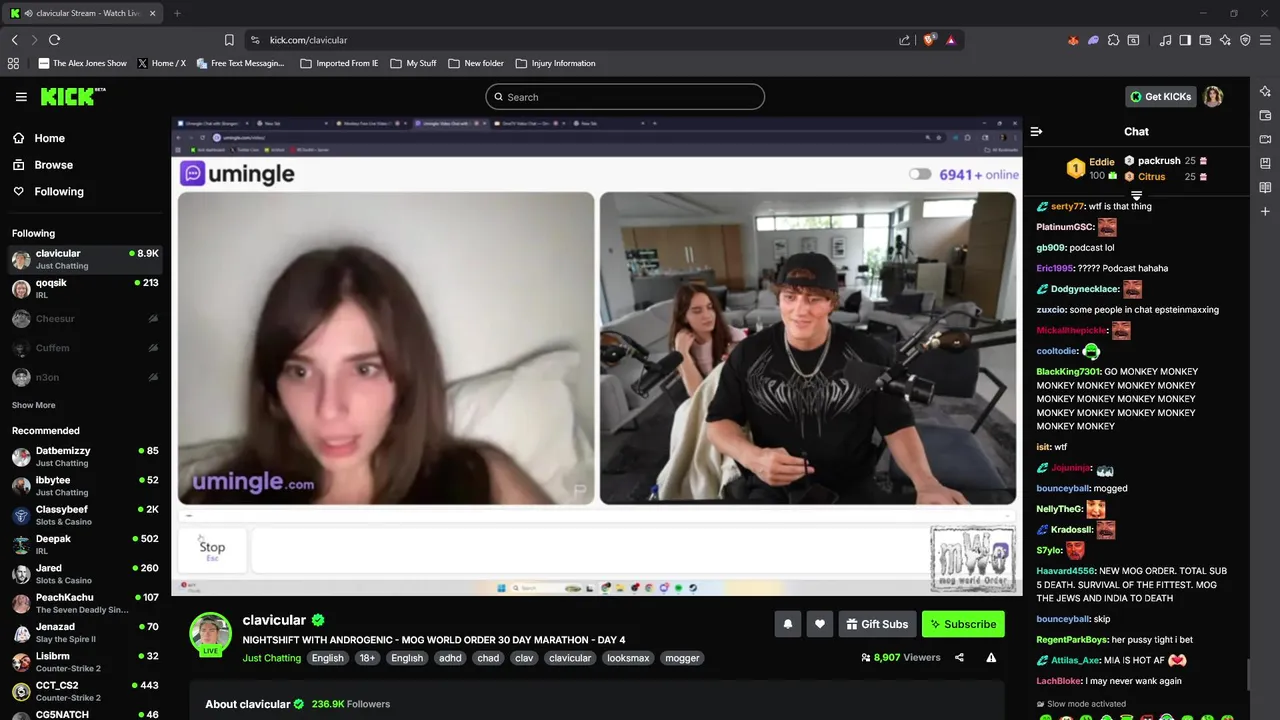Toggle the browser sidebar panel button

[x=1185, y=40]
